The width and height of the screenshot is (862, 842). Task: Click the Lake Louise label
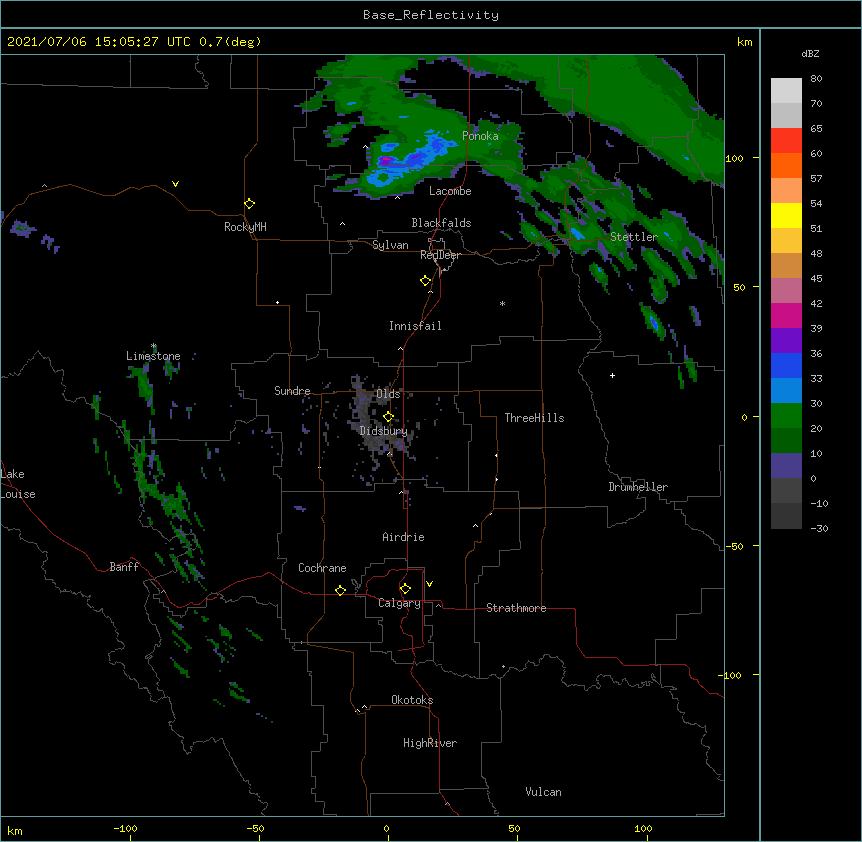click(16, 484)
